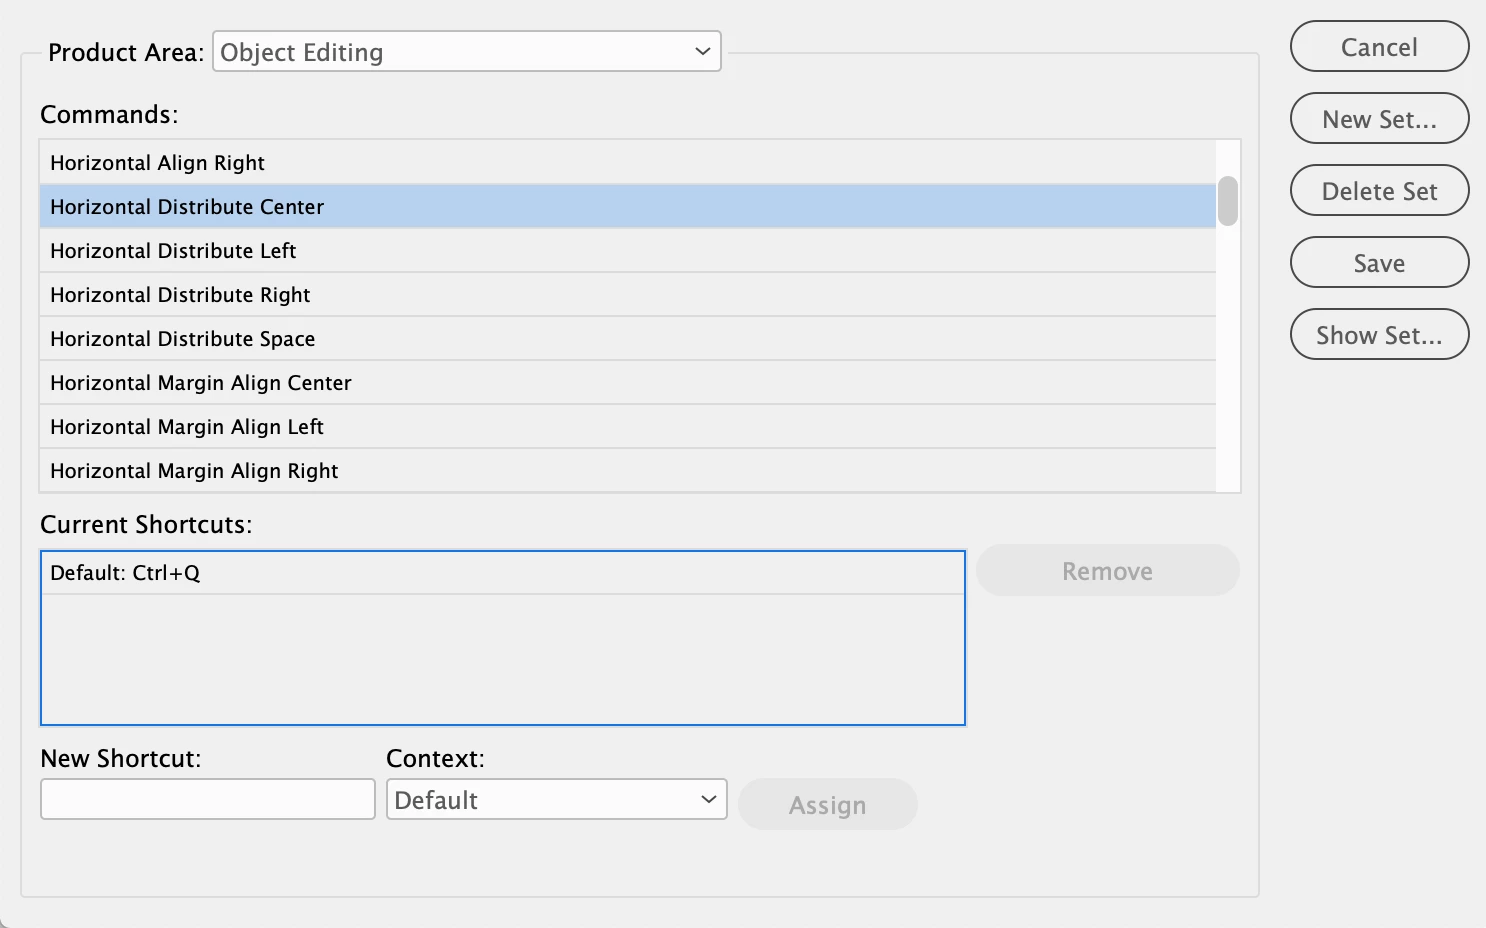Open Show Set list
Image resolution: width=1486 pixels, height=928 pixels.
pyautogui.click(x=1379, y=335)
